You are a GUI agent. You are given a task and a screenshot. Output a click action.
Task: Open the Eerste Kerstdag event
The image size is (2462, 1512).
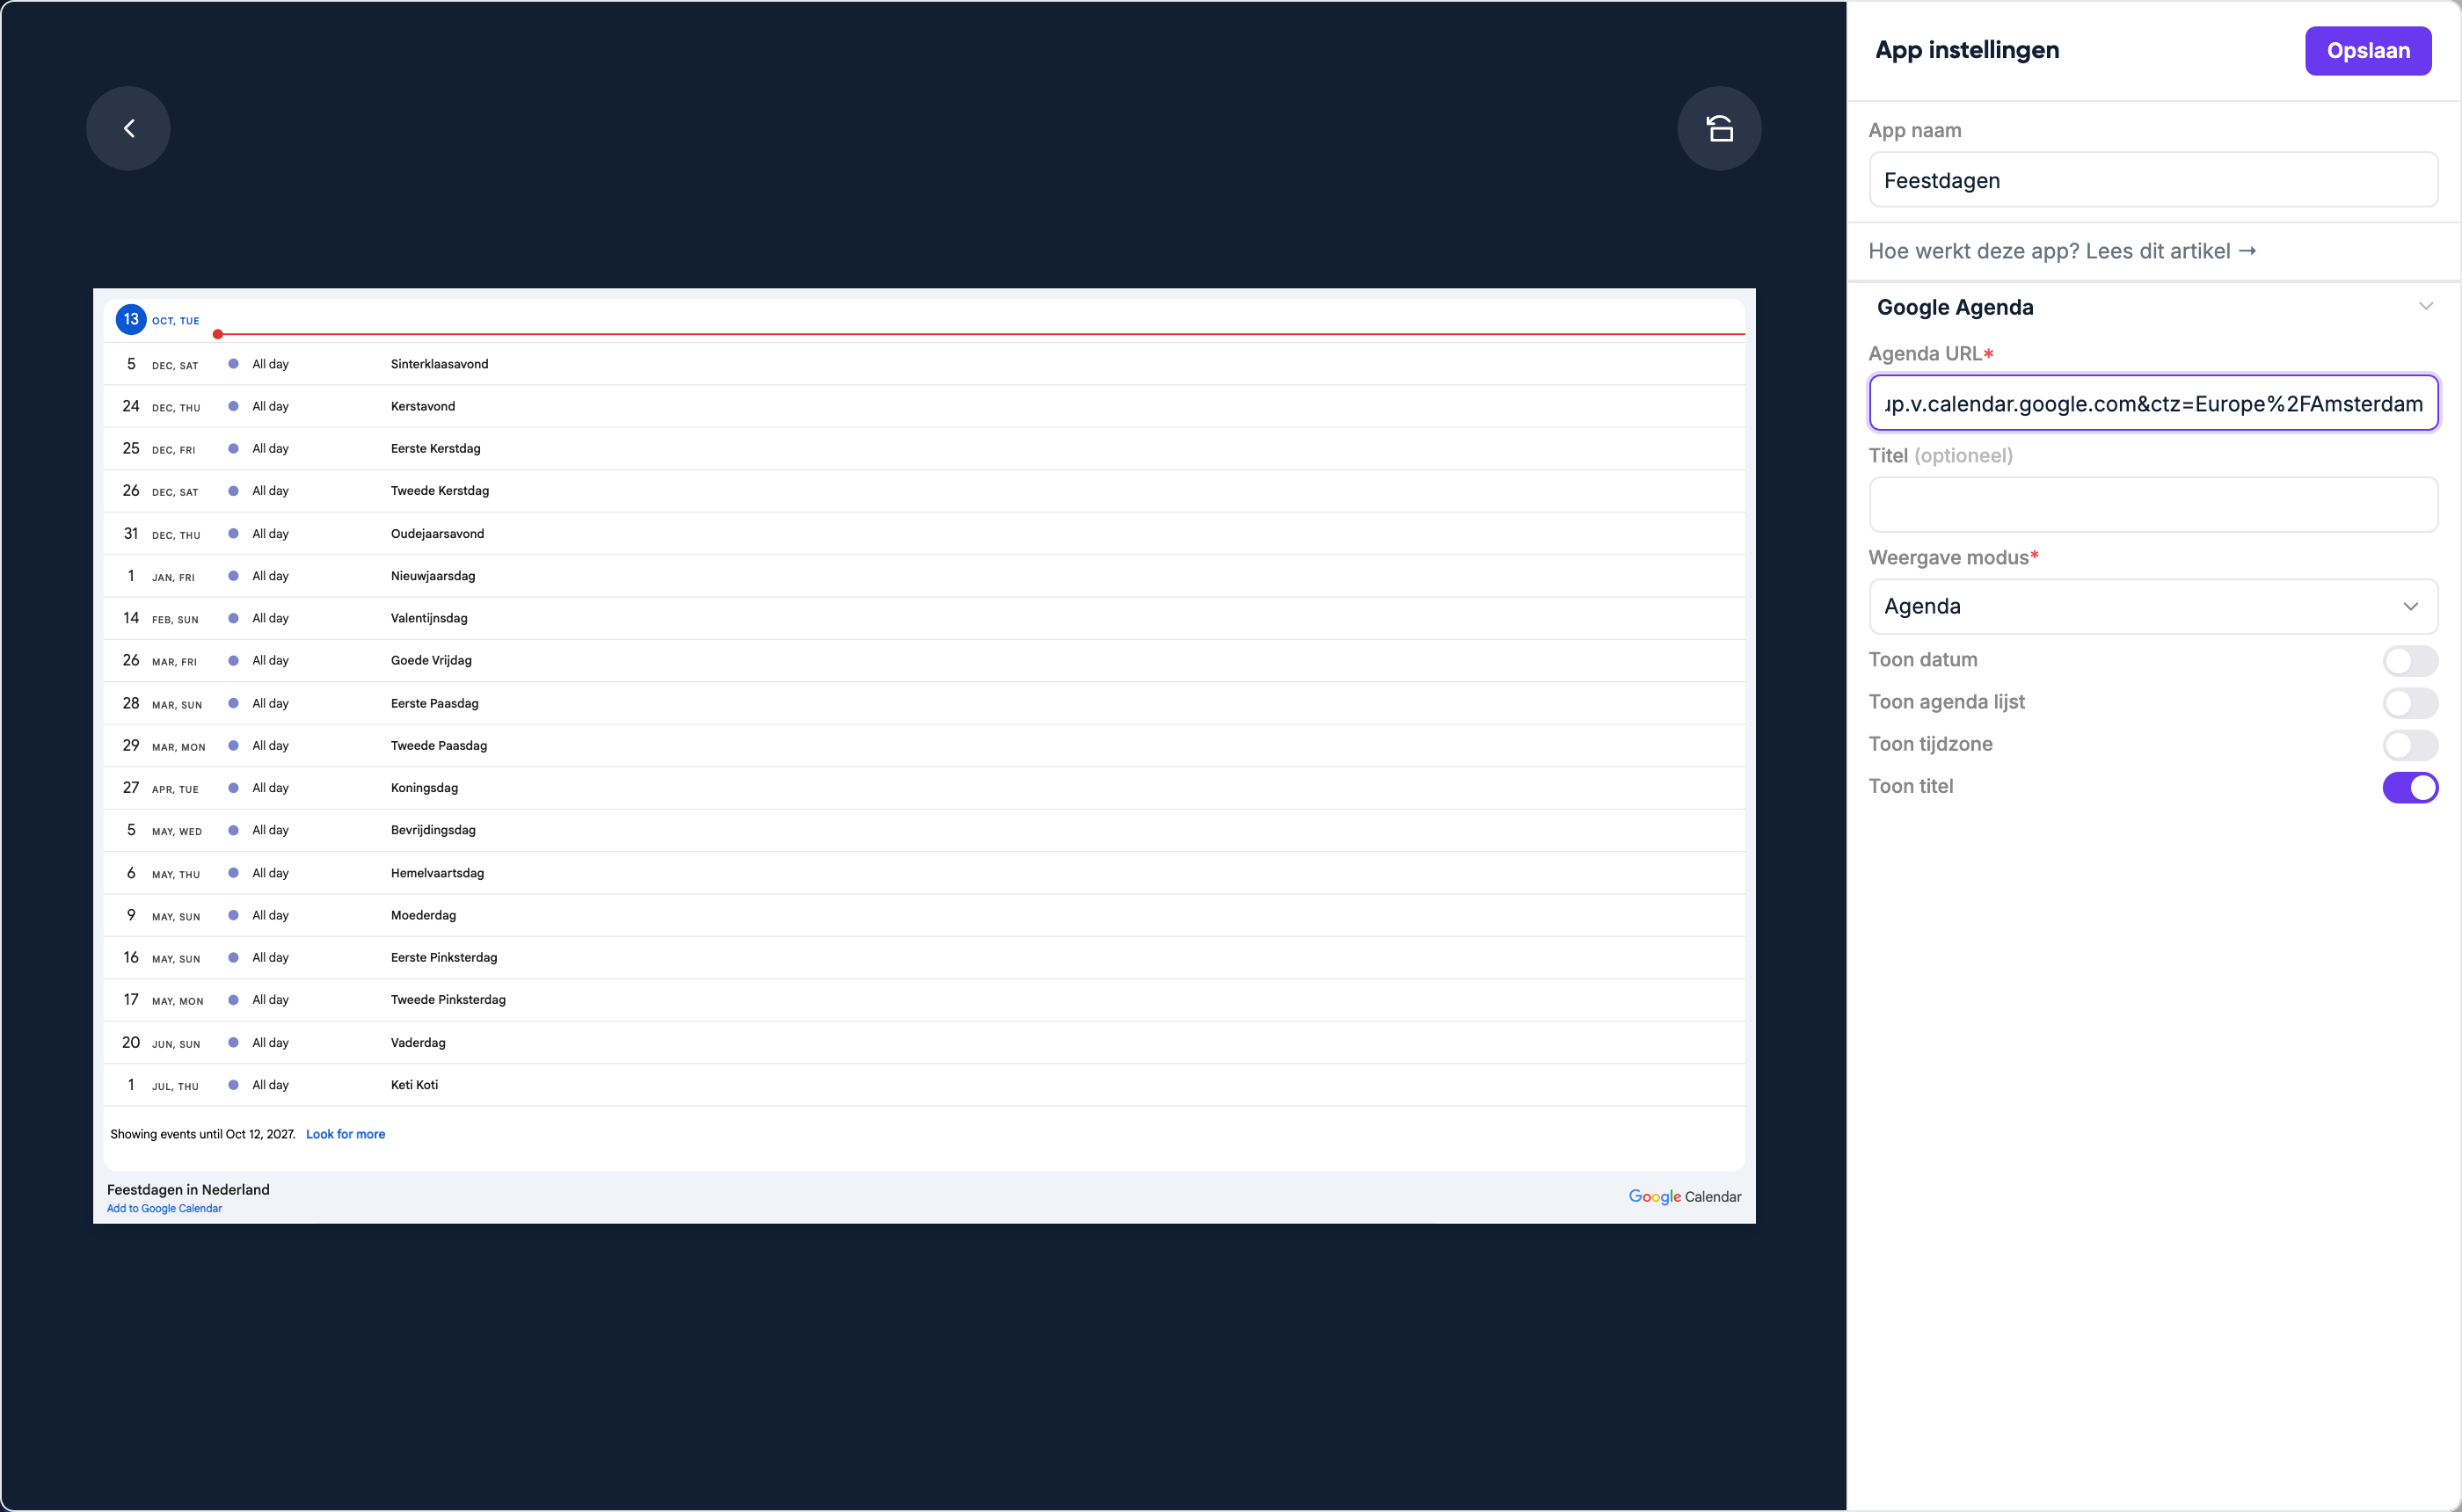435,448
